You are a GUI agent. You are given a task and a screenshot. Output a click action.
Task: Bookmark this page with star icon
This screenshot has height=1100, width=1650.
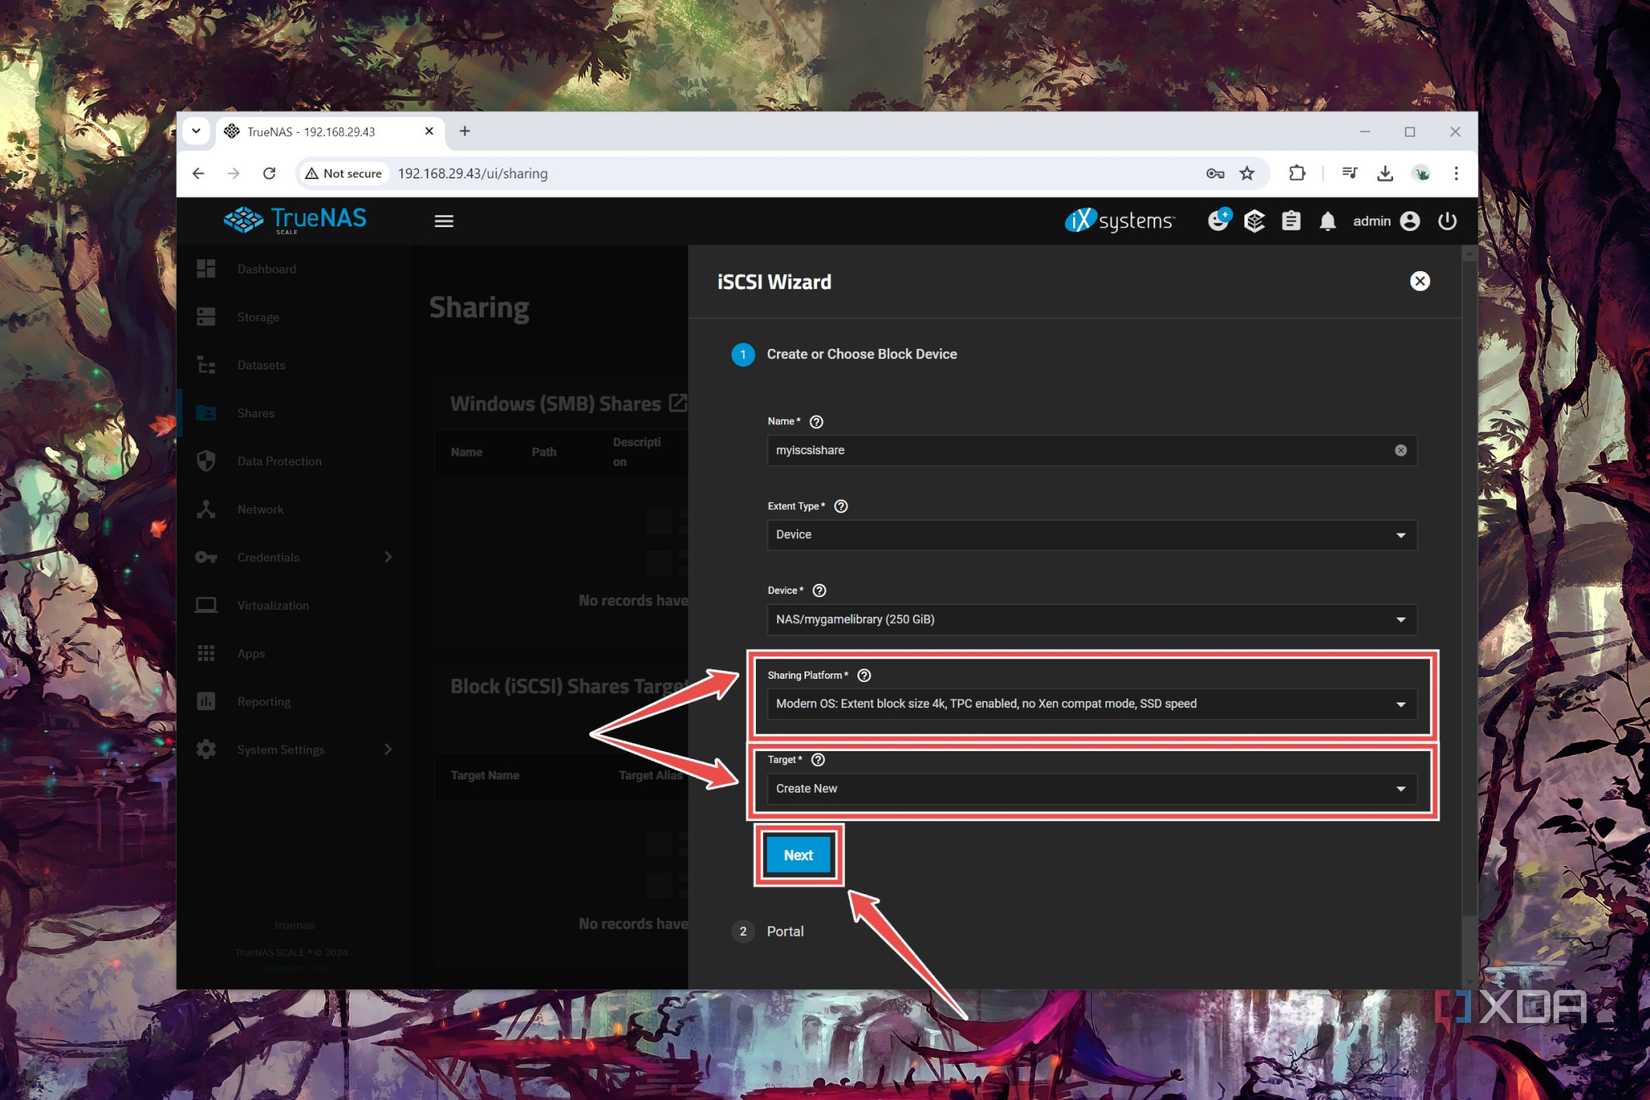click(1247, 173)
